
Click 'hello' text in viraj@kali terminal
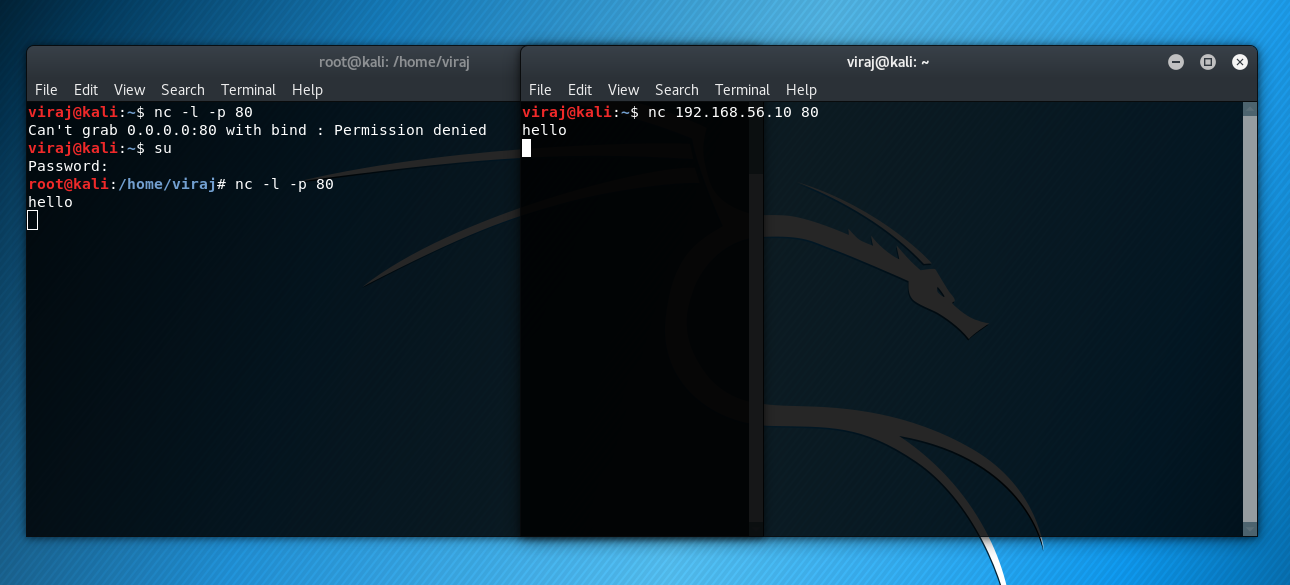click(544, 130)
